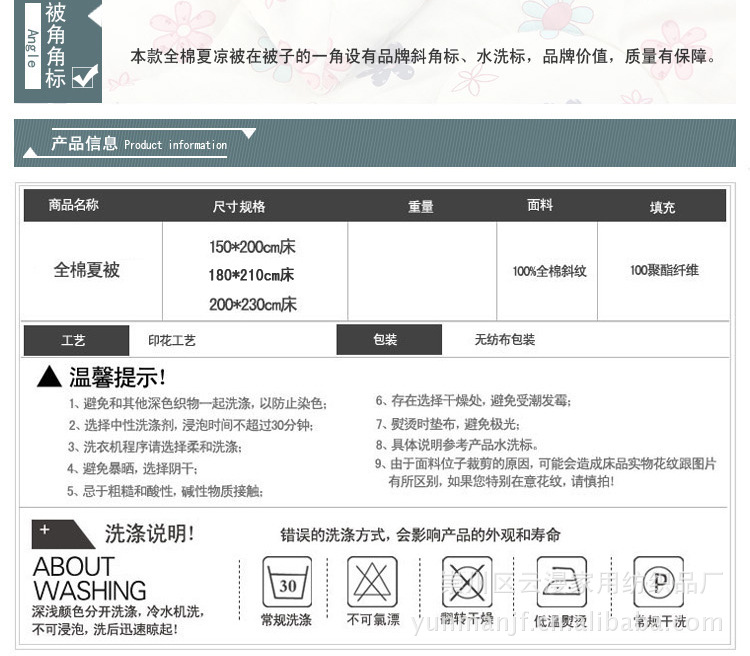Click the 面料 header cell
The width and height of the screenshot is (750, 656).
540,205
